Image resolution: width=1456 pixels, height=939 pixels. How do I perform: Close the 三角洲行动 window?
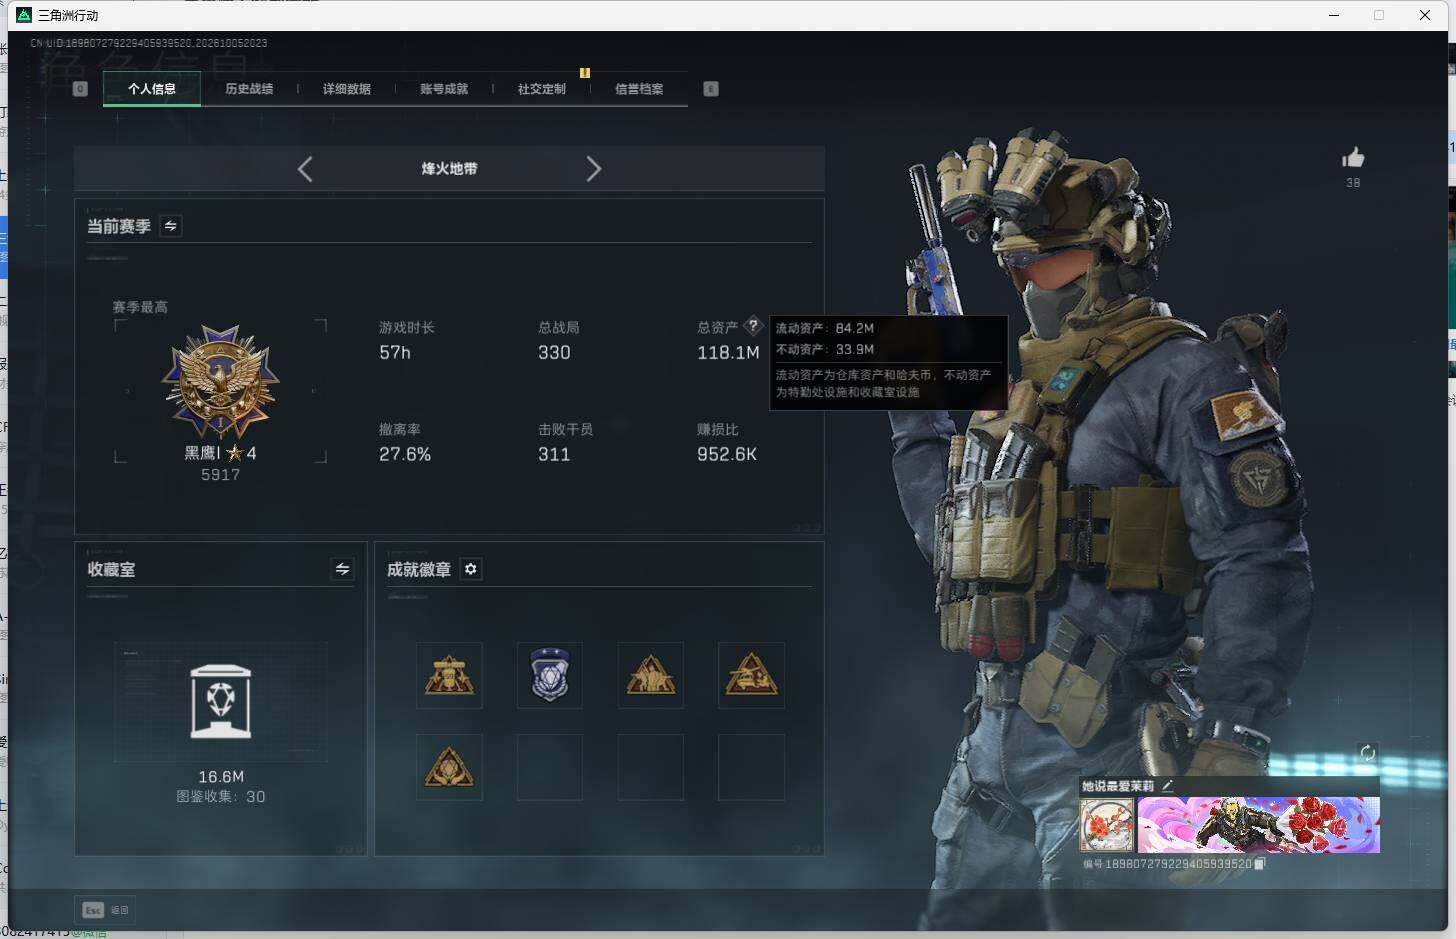pos(1425,15)
